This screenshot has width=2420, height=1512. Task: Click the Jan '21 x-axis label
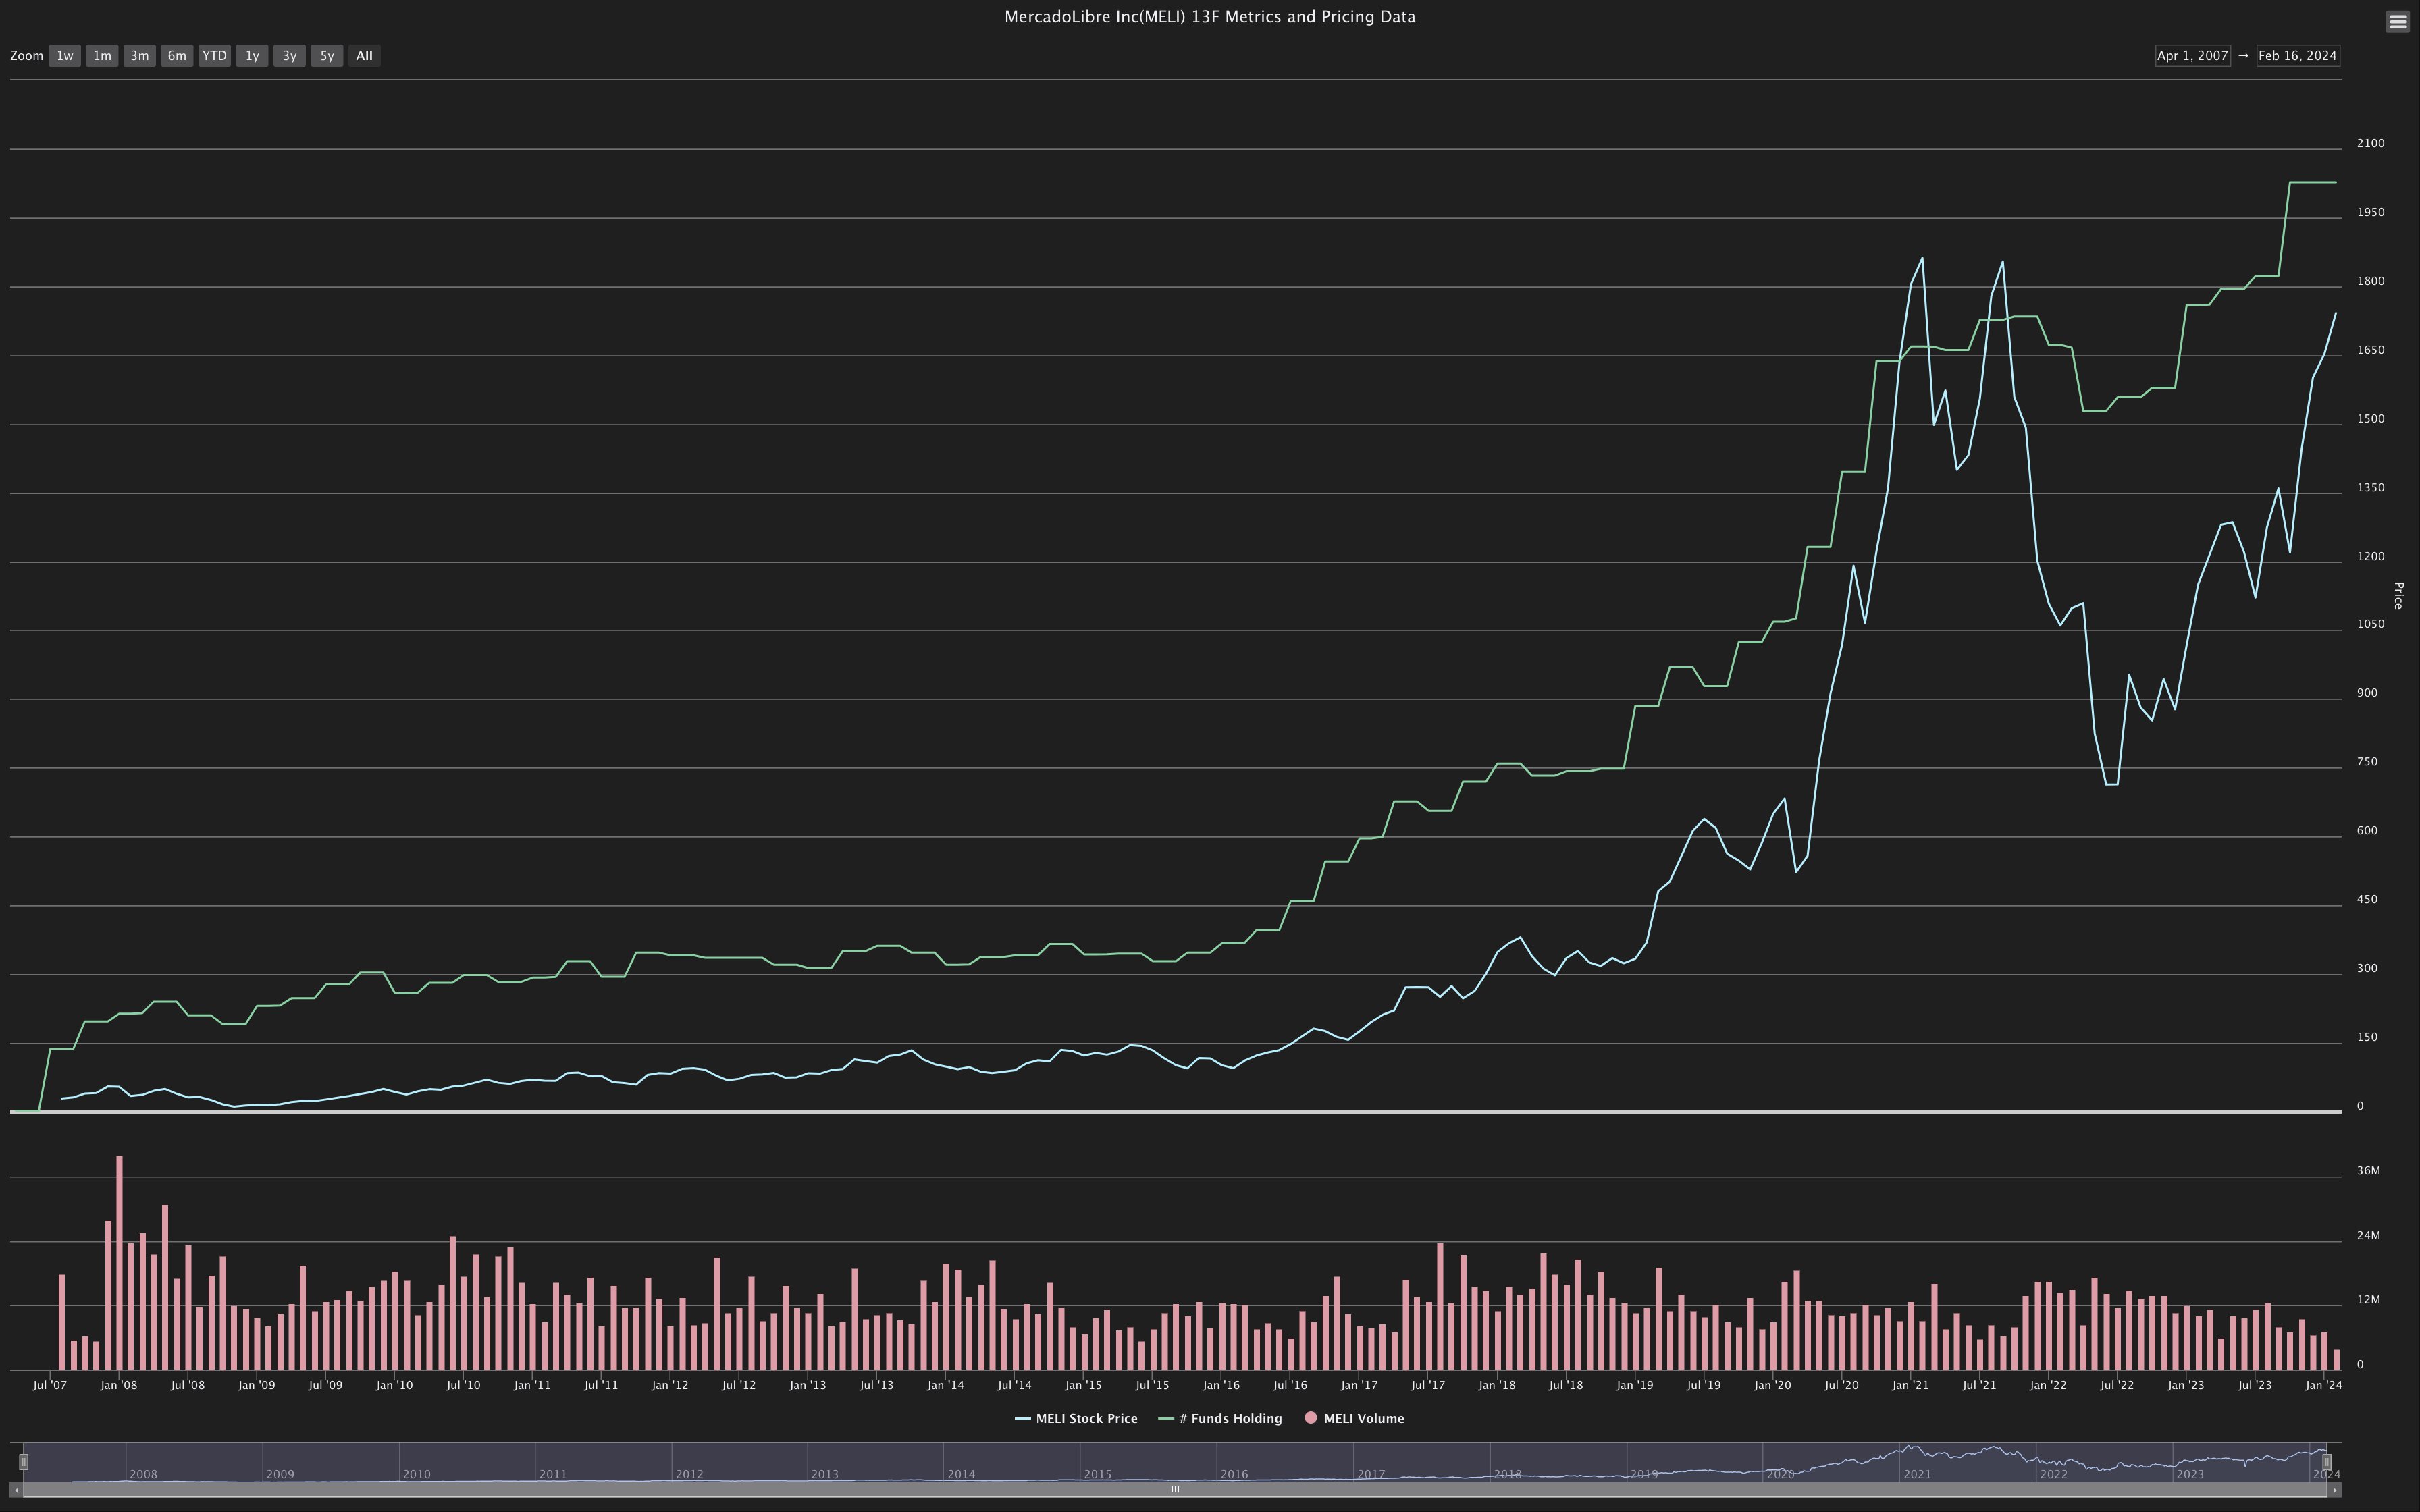tap(1910, 1386)
